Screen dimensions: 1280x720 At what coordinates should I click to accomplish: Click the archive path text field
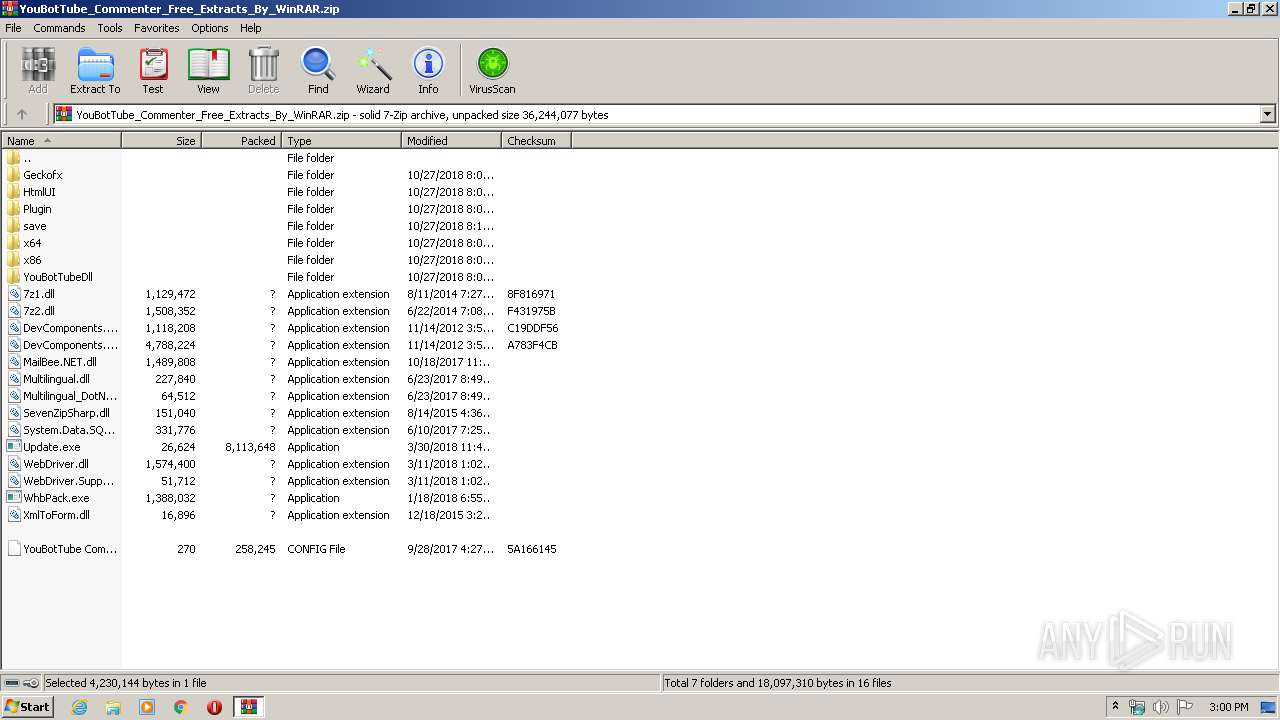(656, 114)
